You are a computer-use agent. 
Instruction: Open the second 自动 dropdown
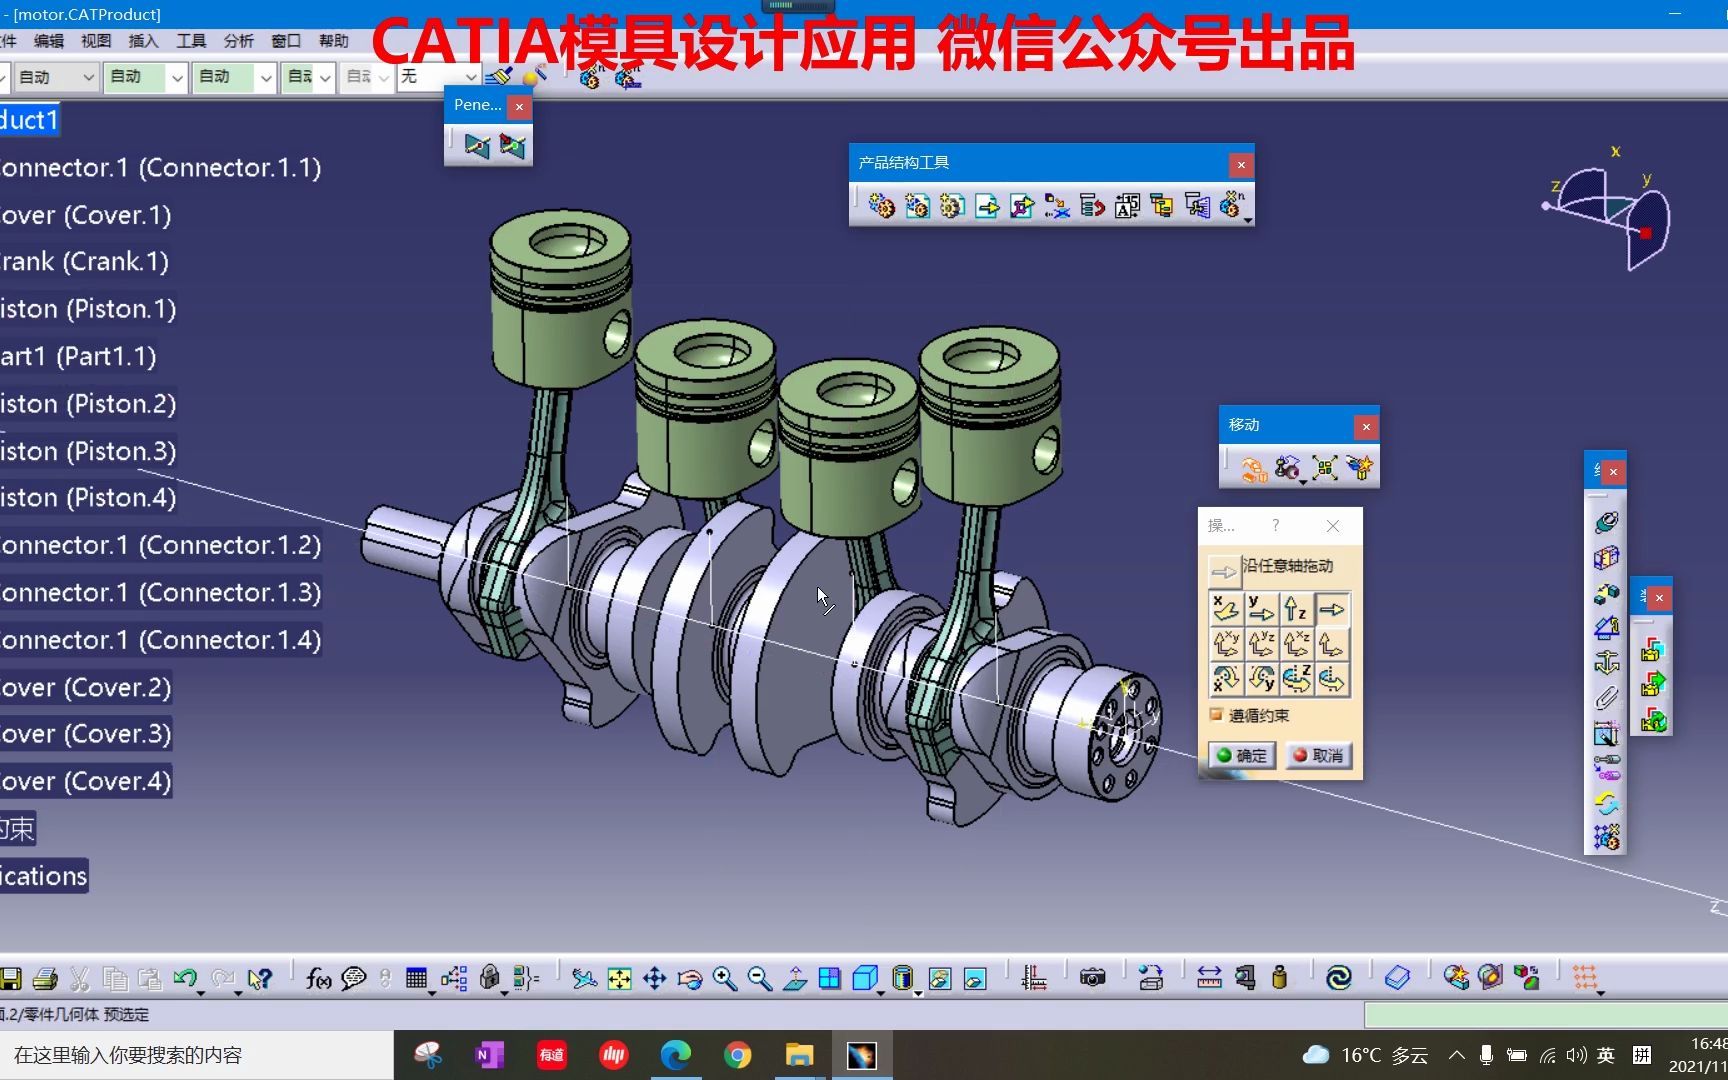coord(145,77)
